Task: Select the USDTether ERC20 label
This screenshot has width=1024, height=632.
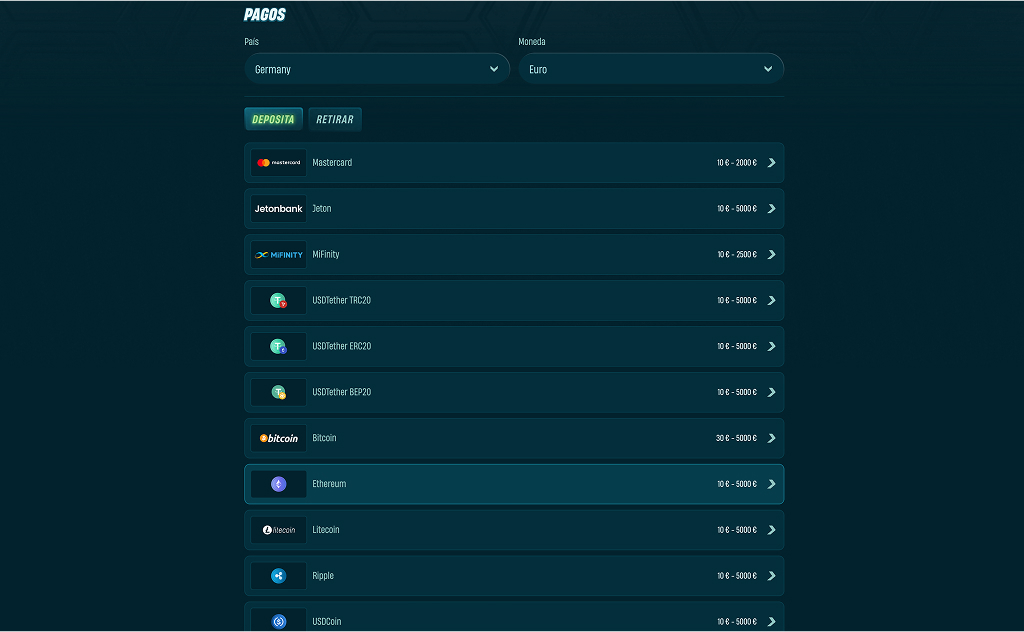Action: (x=342, y=346)
